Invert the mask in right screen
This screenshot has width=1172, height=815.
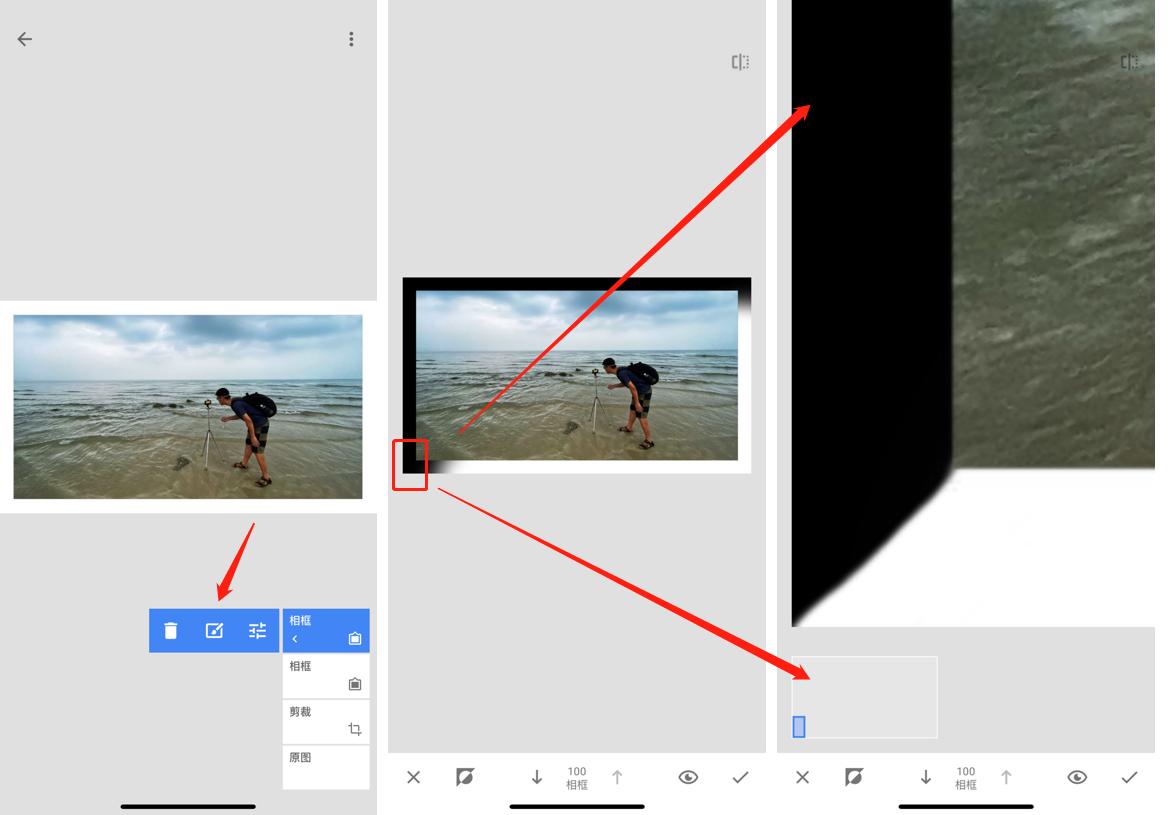[854, 778]
